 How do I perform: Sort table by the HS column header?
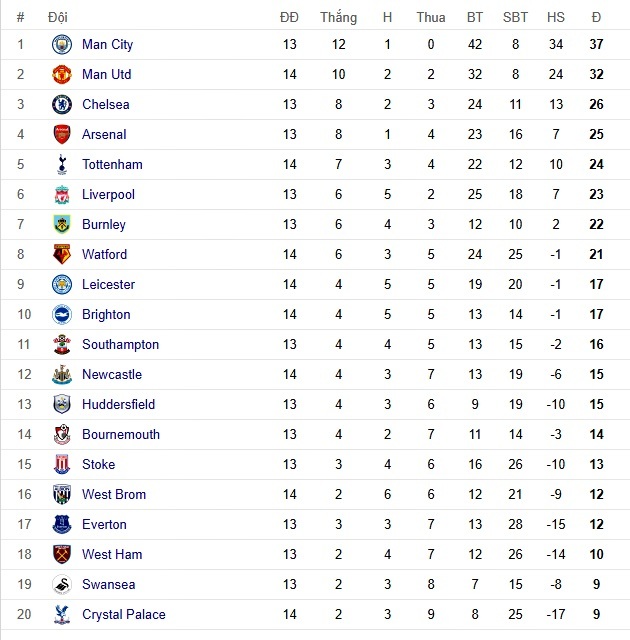pyautogui.click(x=555, y=18)
